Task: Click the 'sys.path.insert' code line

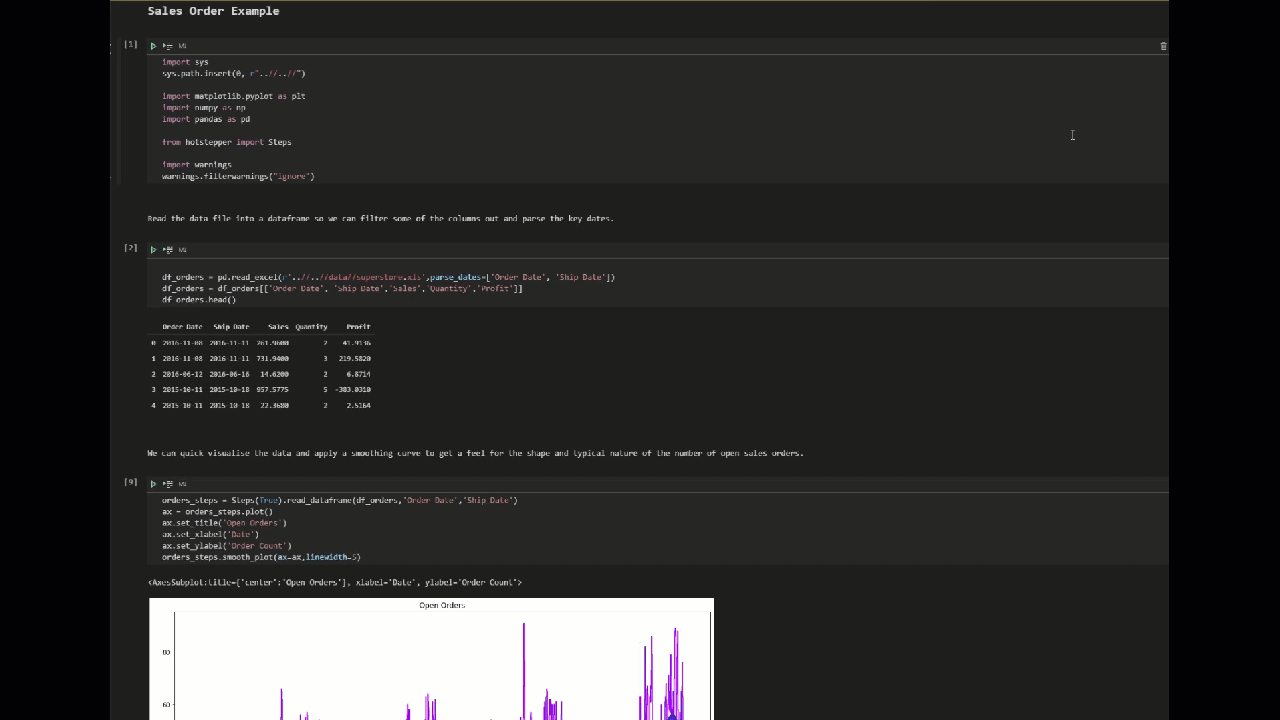Action: (233, 73)
